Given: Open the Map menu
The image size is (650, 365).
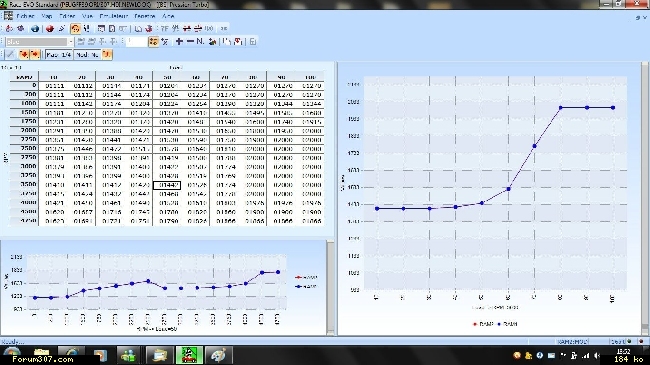Looking at the screenshot, I should click(46, 16).
